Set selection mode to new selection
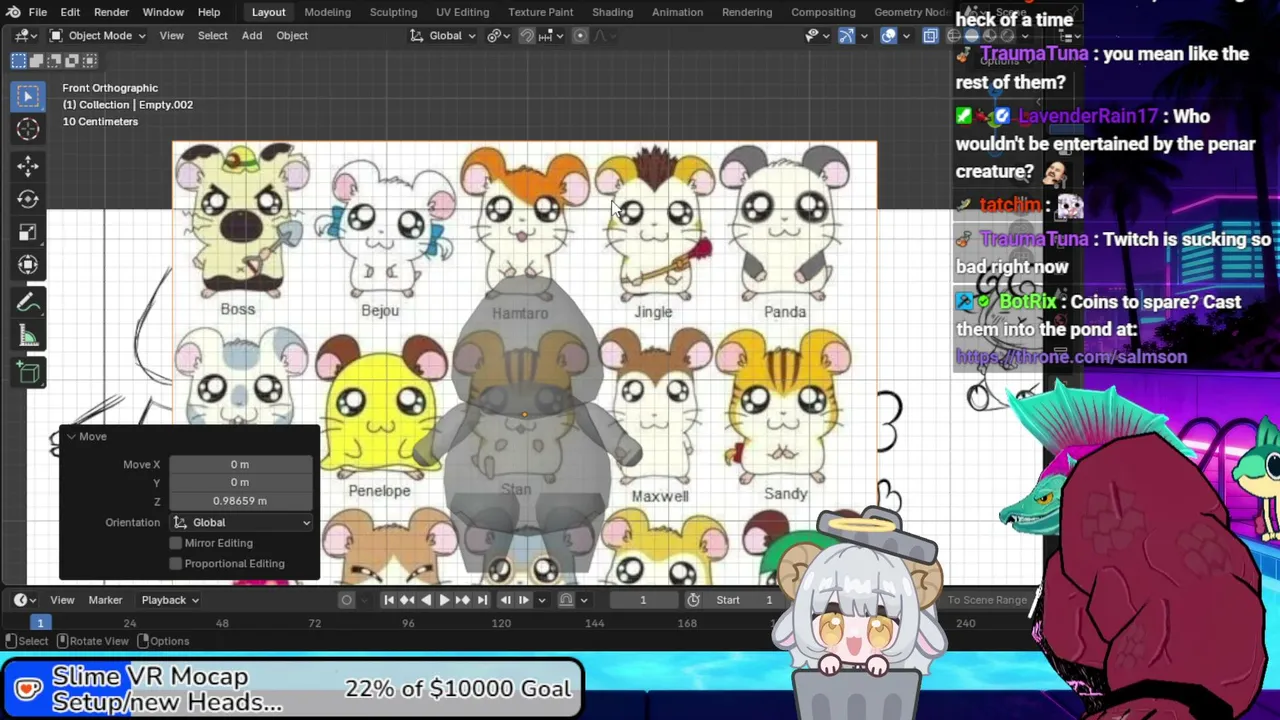The width and height of the screenshot is (1280, 720). coord(18,61)
